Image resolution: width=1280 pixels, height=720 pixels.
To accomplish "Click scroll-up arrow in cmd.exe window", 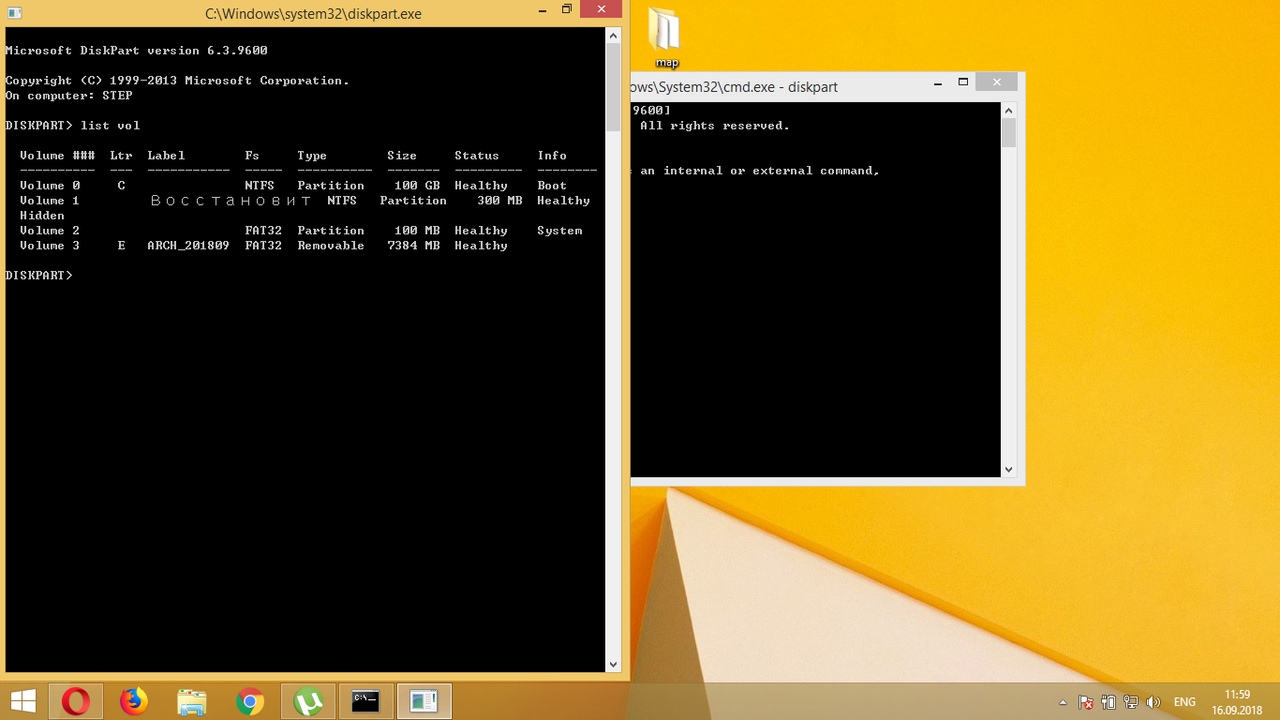I will (x=1008, y=110).
